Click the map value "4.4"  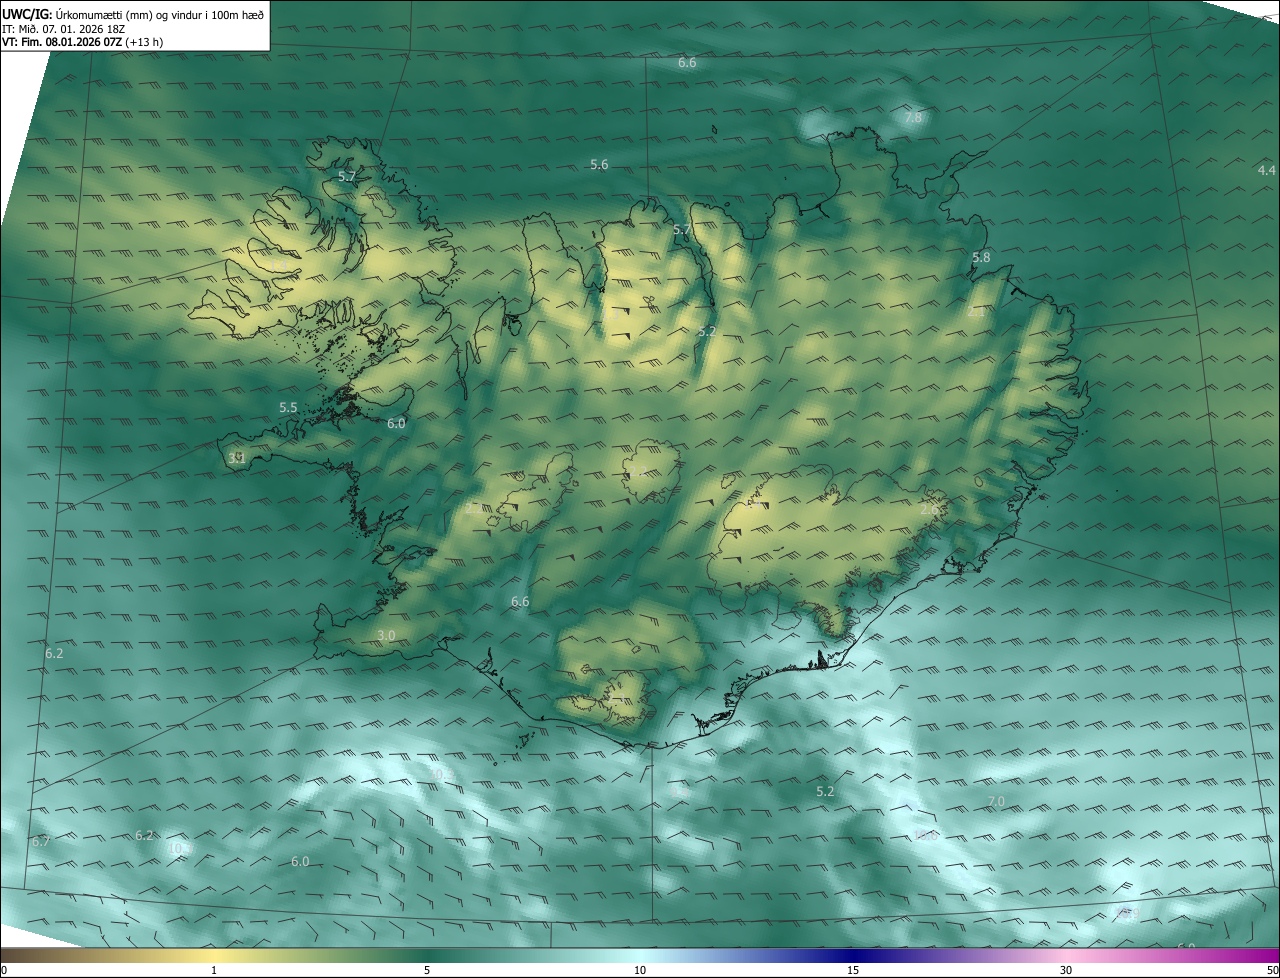coord(1267,170)
